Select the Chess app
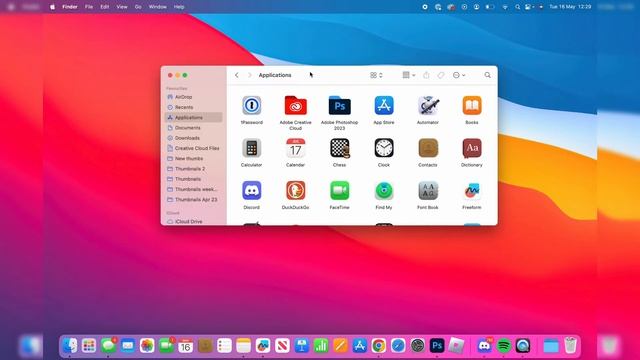 (340, 148)
